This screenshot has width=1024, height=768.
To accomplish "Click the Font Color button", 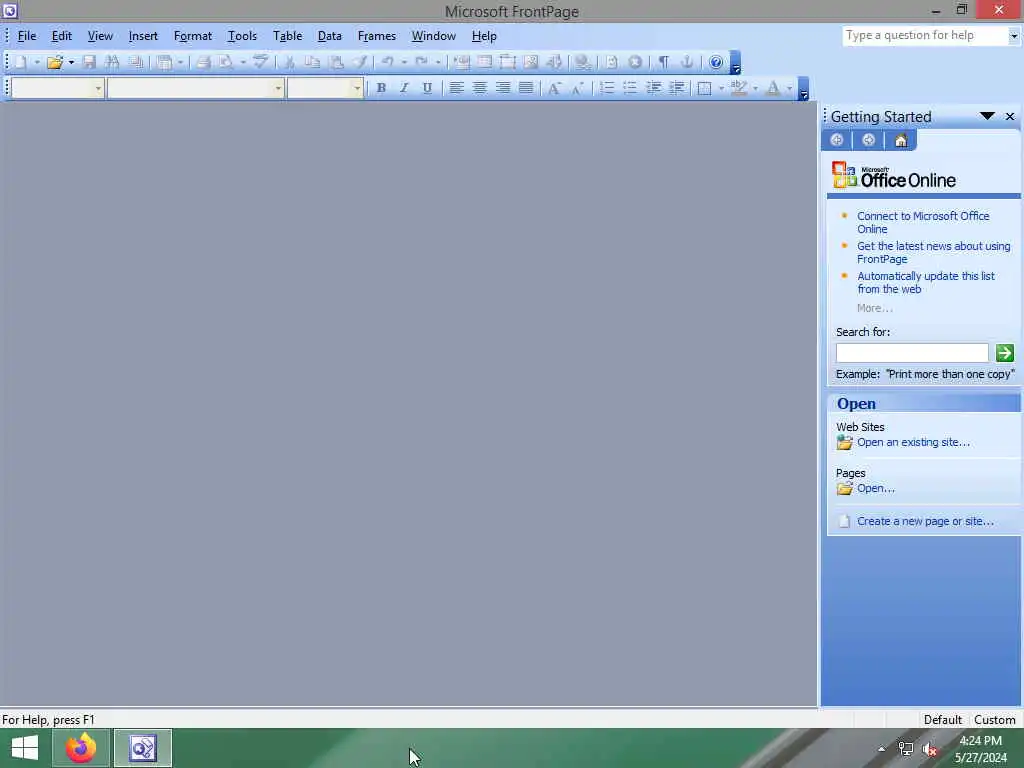I will (x=773, y=88).
